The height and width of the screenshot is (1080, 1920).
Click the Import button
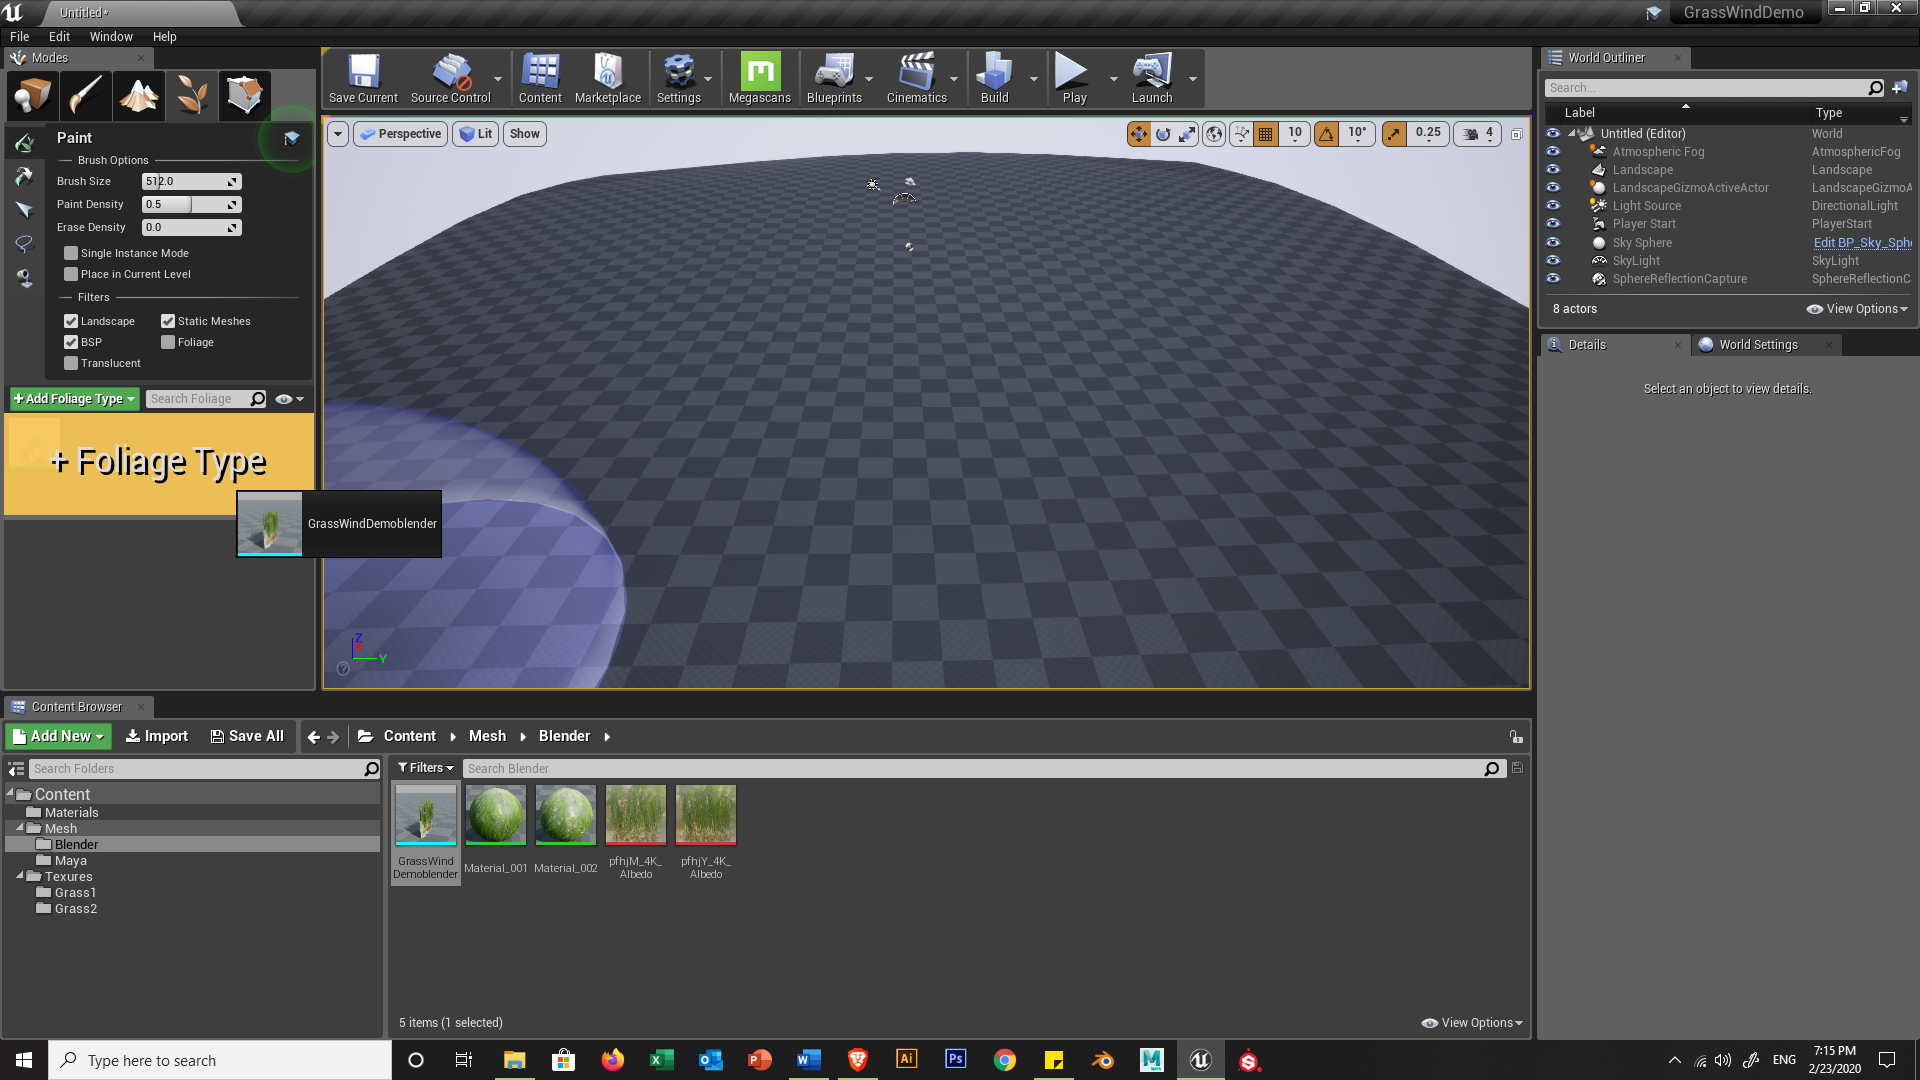pos(157,736)
